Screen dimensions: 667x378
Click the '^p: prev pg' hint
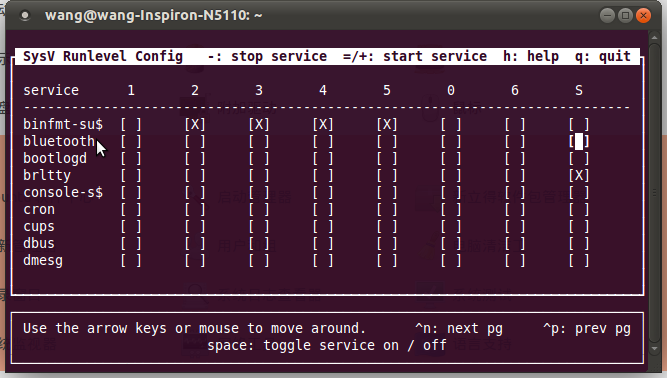587,329
